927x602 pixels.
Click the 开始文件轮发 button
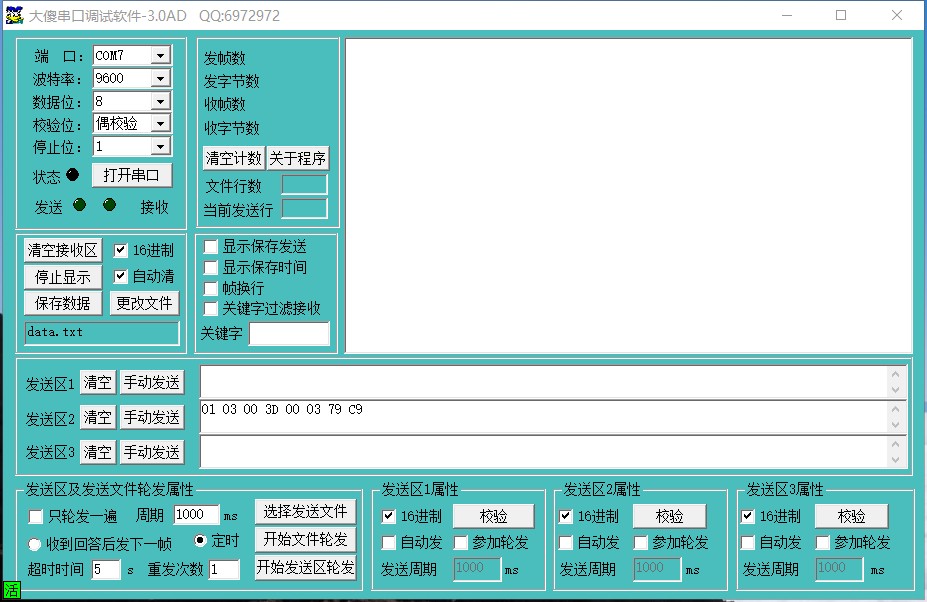(306, 539)
